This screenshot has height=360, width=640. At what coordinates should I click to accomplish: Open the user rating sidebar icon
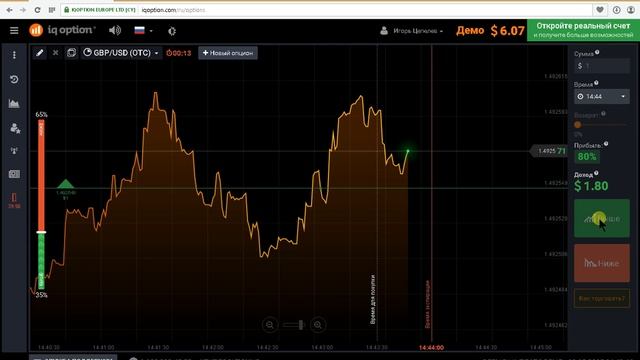[x=15, y=128]
